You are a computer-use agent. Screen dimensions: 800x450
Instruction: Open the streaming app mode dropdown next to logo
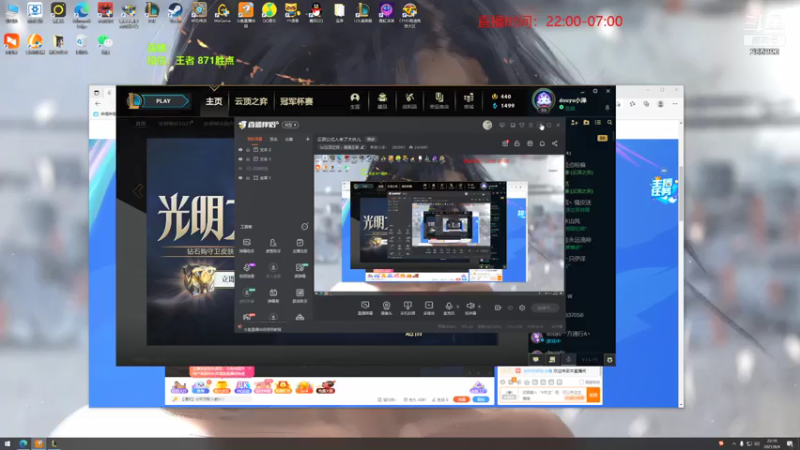pos(290,125)
